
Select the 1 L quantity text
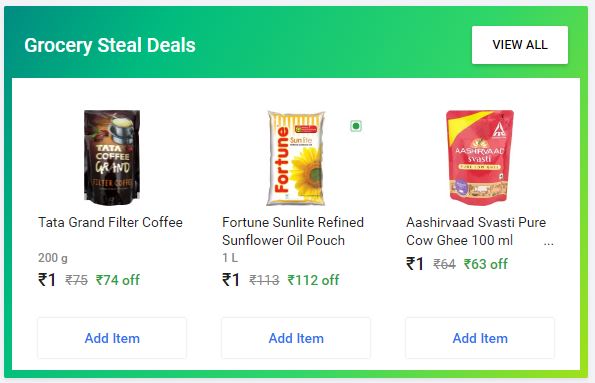[230, 258]
